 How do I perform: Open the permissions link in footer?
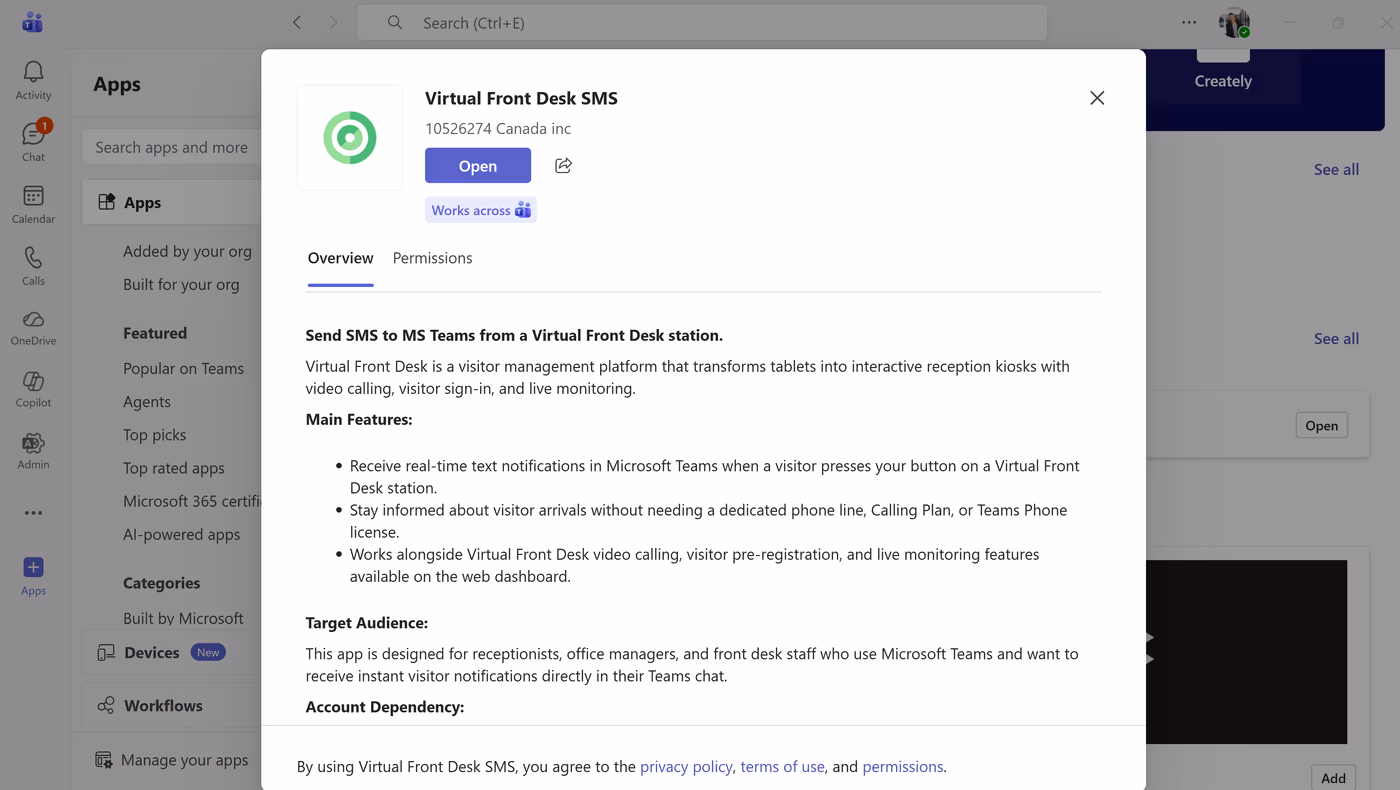point(903,766)
